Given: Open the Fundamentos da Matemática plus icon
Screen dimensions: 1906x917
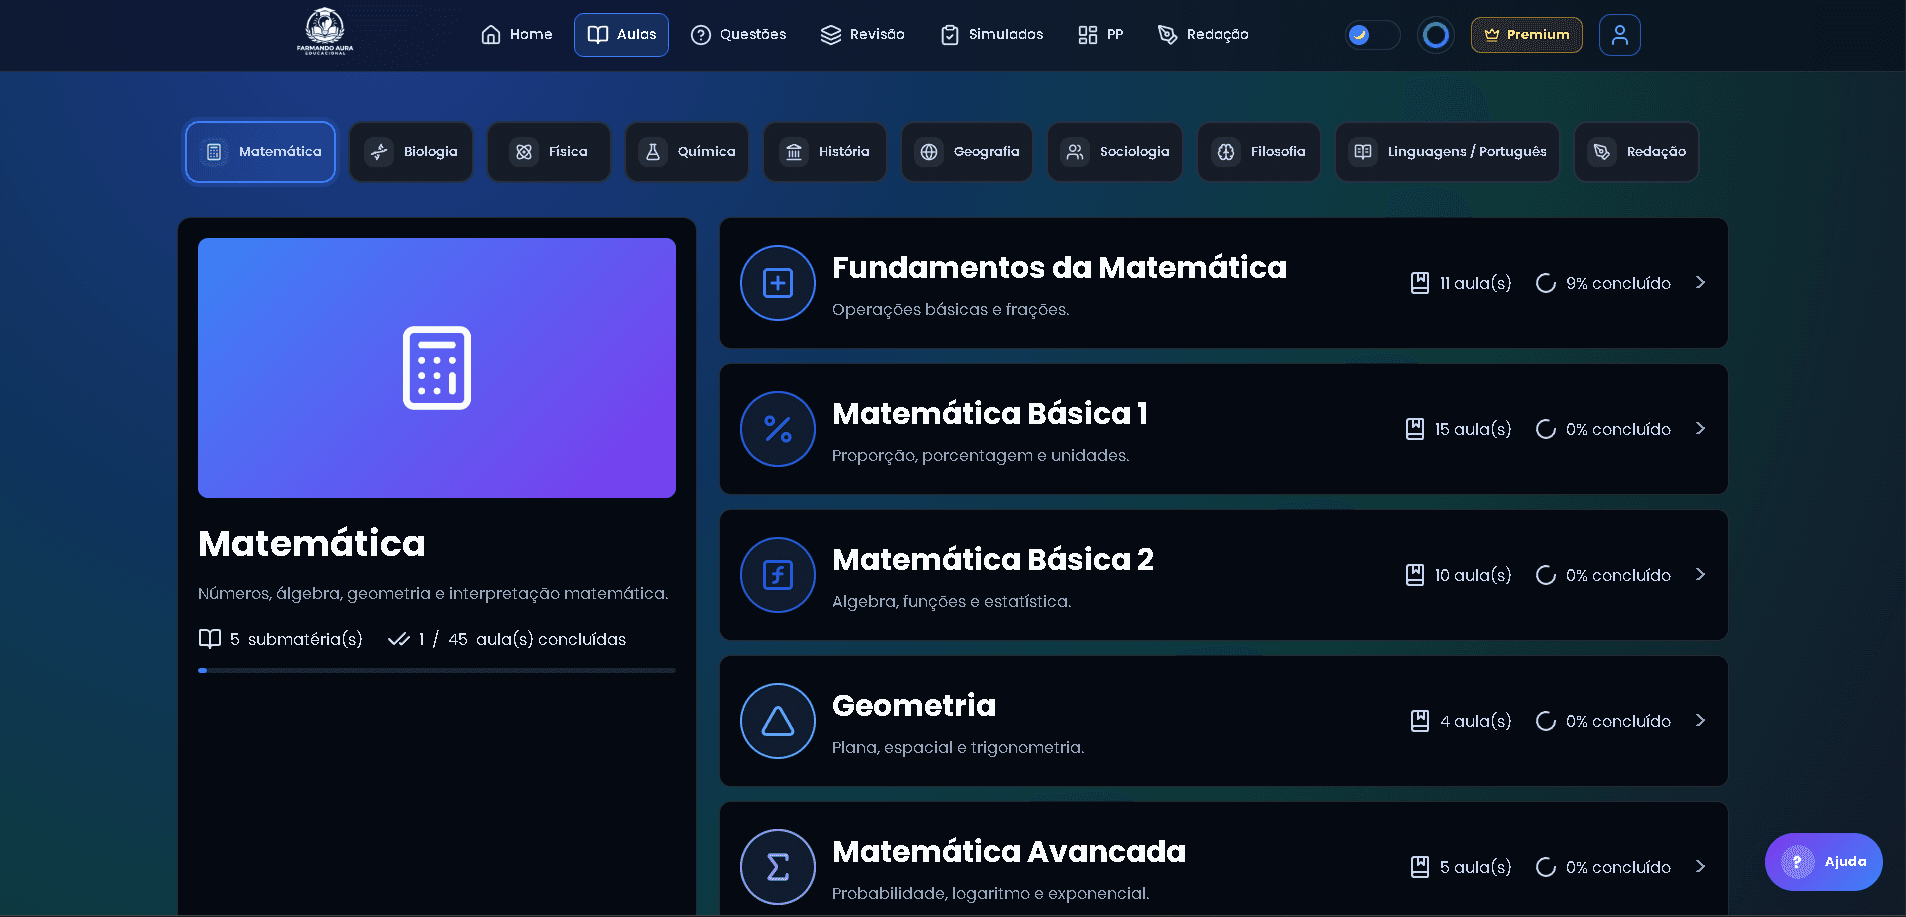Looking at the screenshot, I should (777, 283).
